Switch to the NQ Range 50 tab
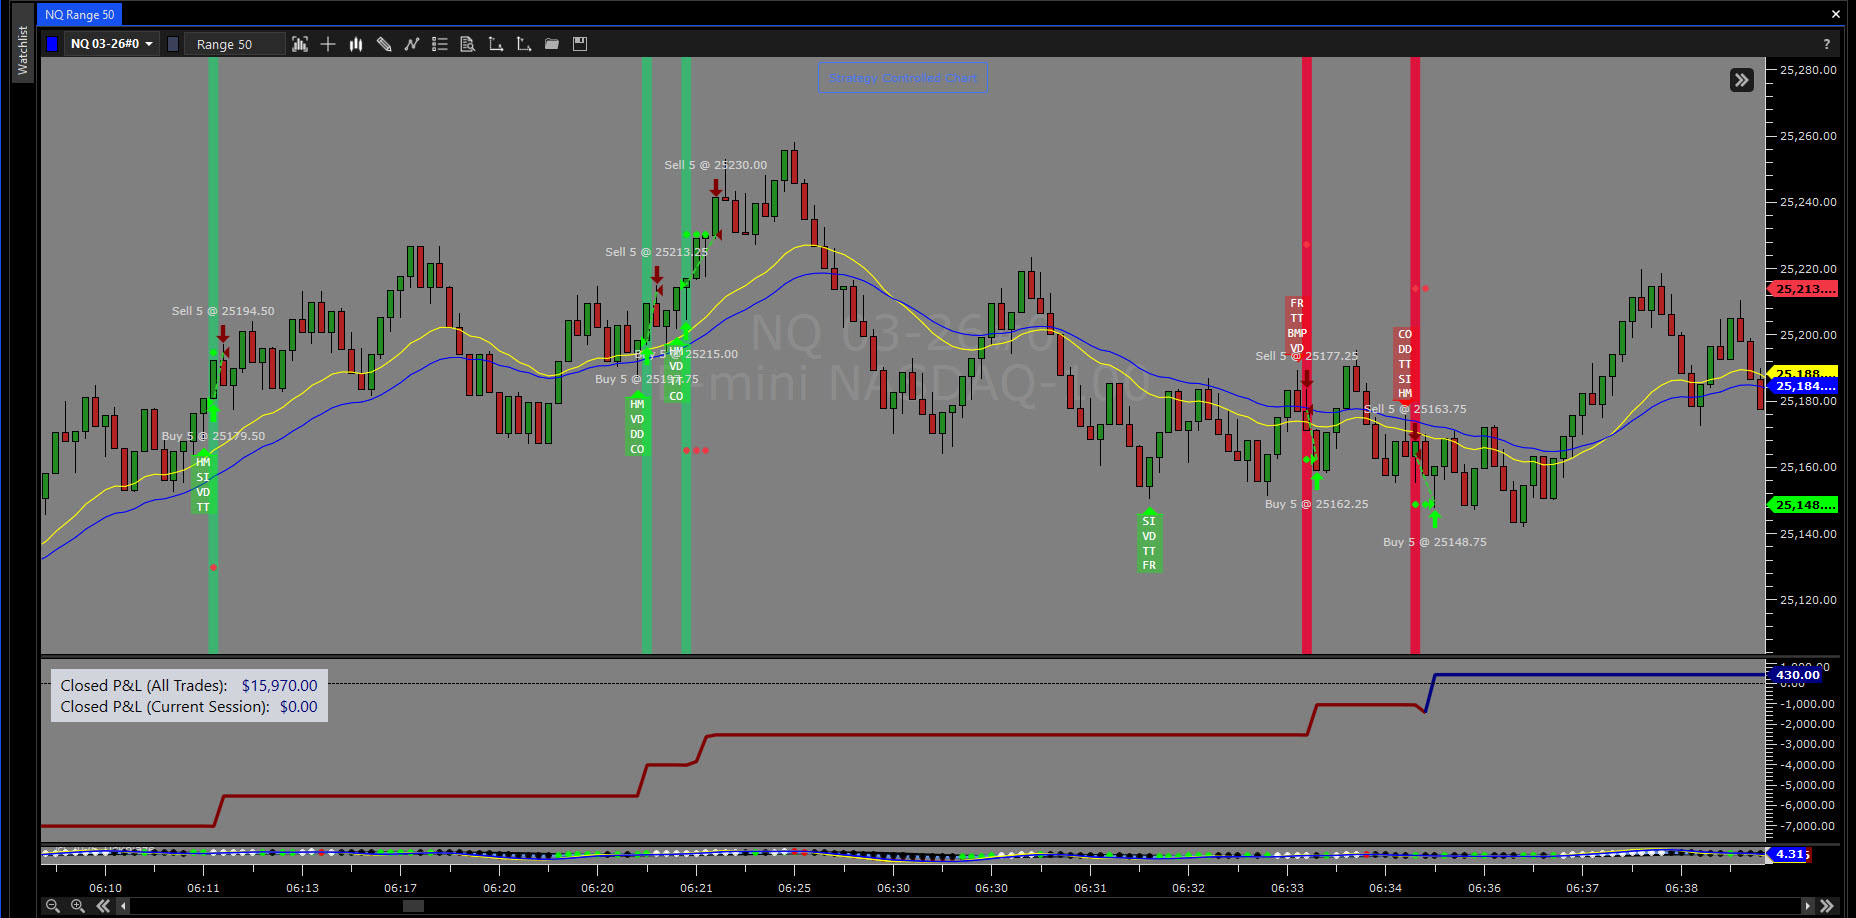Screen dimensions: 1856x918 point(79,15)
